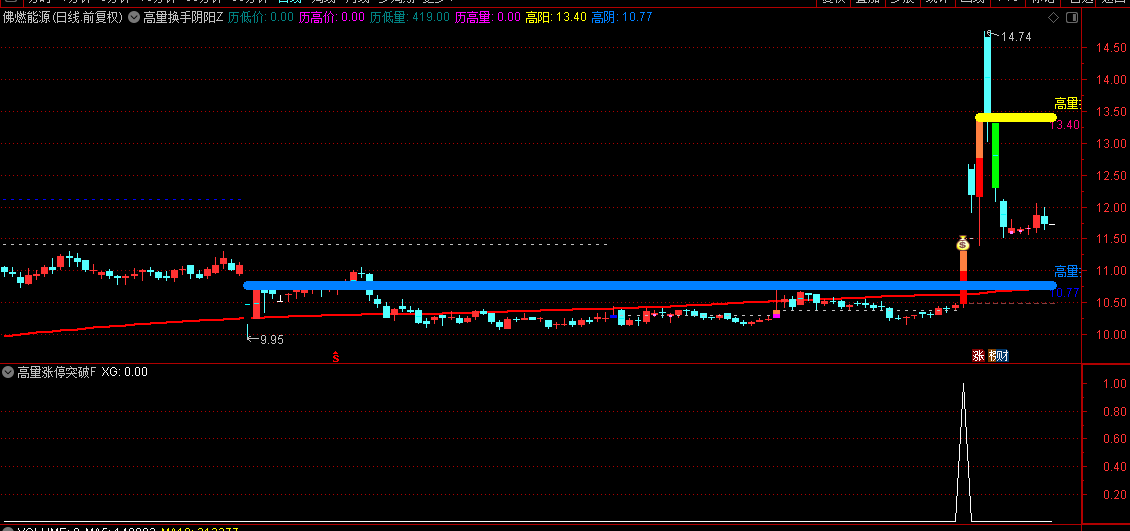Click the white XG signal spike

964,452
